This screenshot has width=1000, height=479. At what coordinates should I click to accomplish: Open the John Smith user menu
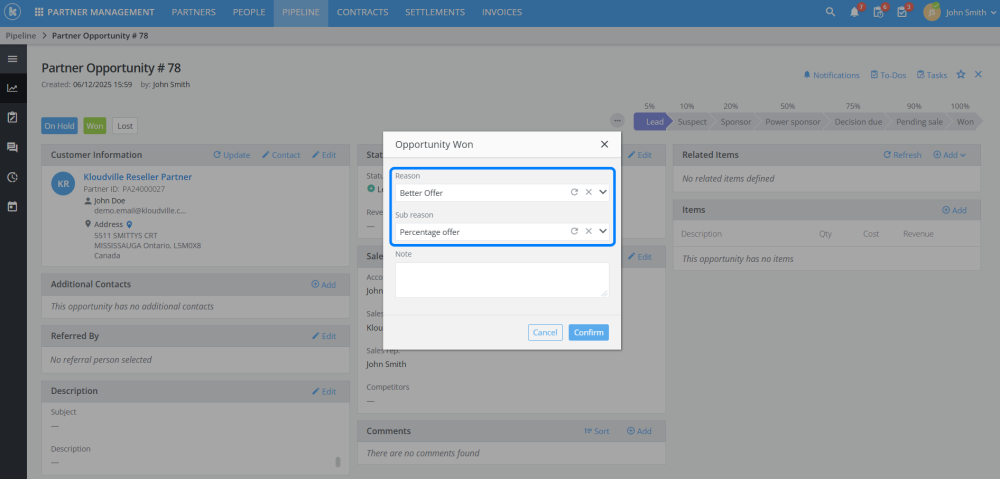pyautogui.click(x=971, y=12)
